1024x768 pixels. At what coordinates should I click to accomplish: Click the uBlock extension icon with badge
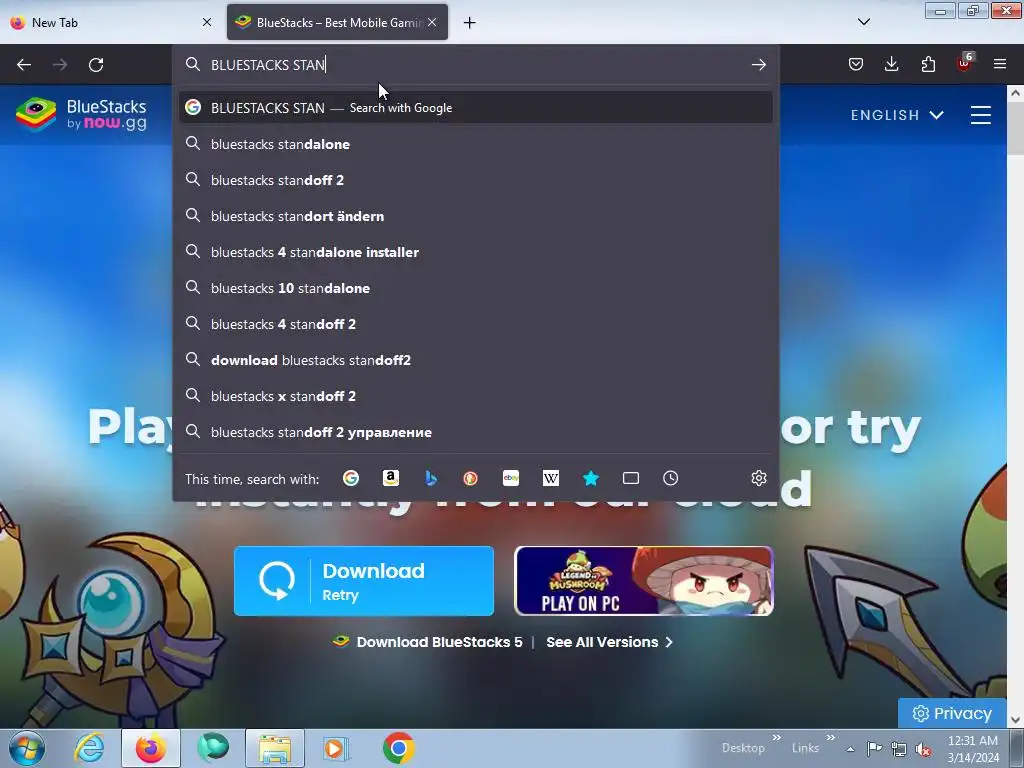coord(965,63)
